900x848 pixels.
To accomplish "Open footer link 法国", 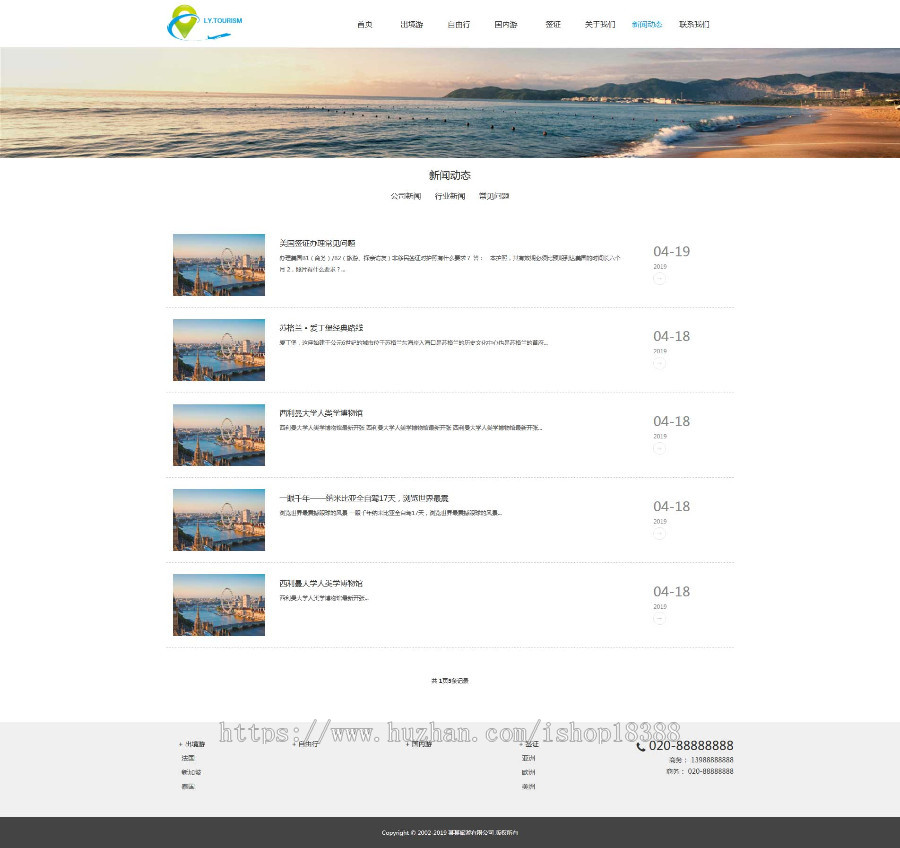I will click(x=188, y=758).
